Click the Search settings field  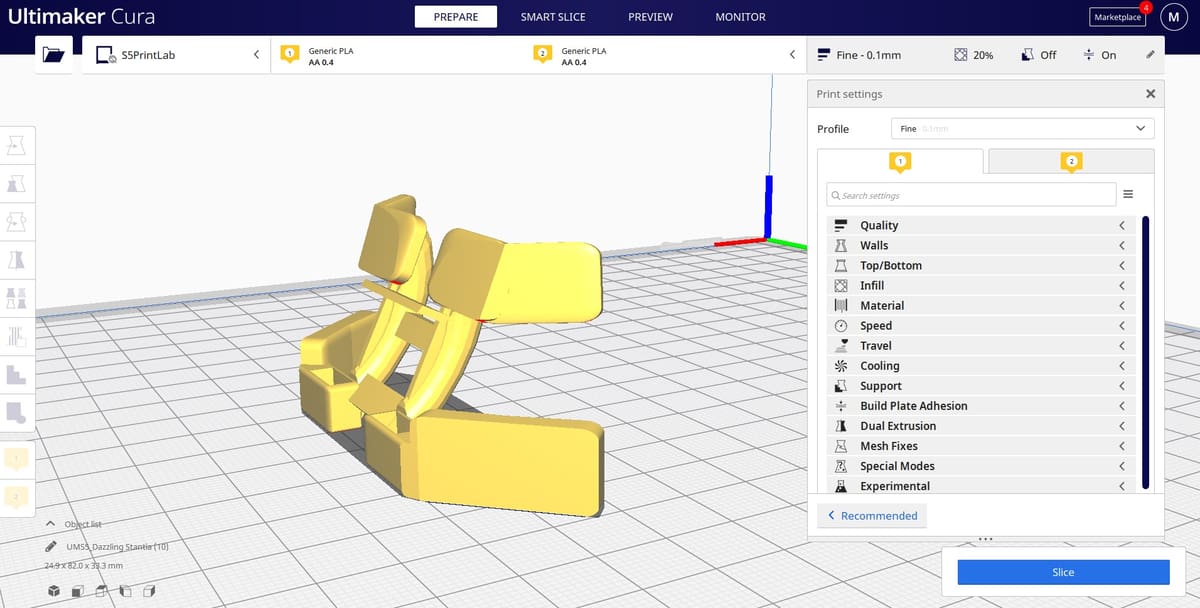point(971,195)
